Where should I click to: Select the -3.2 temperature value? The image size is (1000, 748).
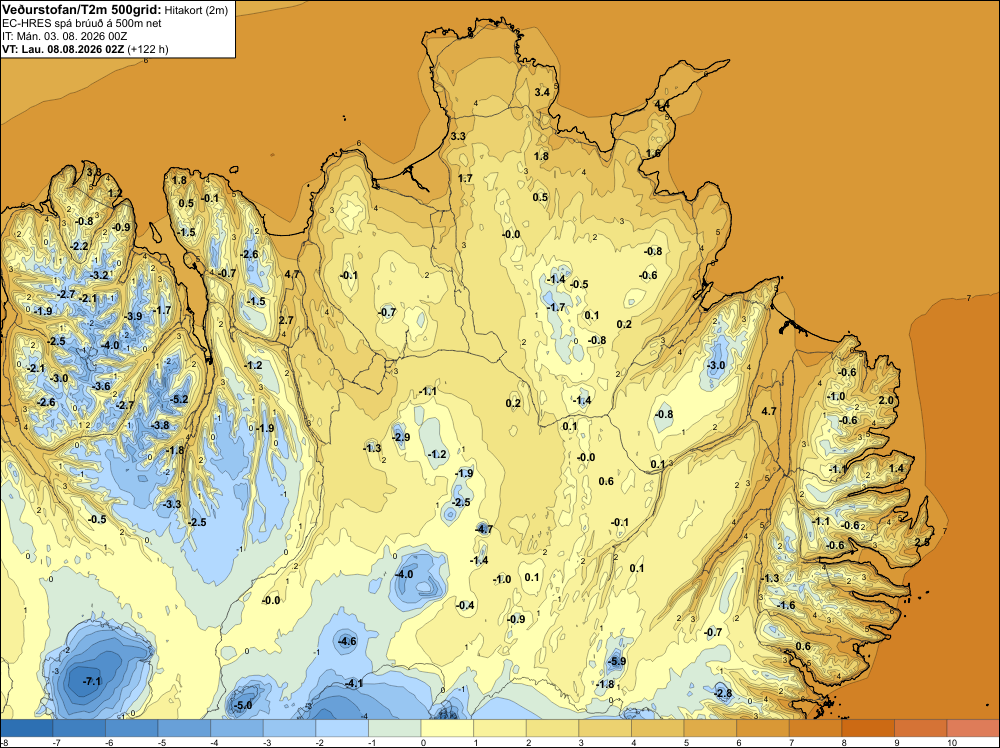(99, 275)
